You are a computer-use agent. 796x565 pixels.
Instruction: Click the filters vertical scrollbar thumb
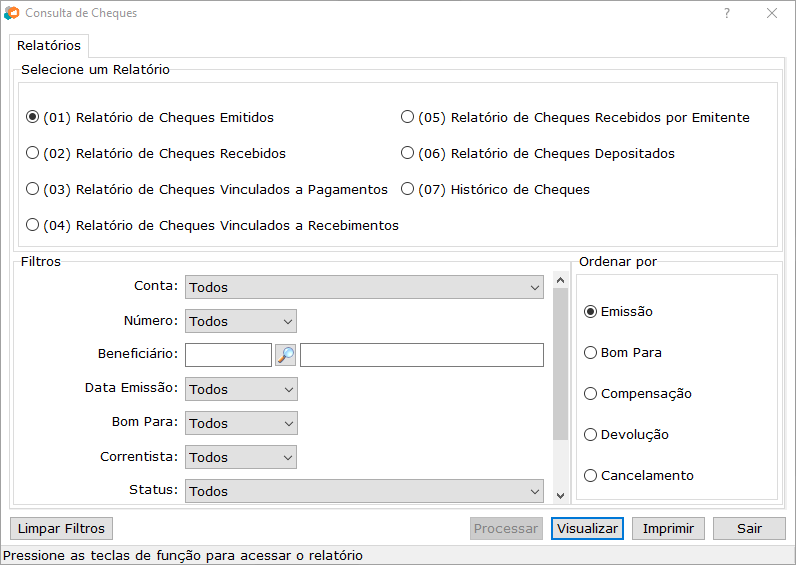560,364
